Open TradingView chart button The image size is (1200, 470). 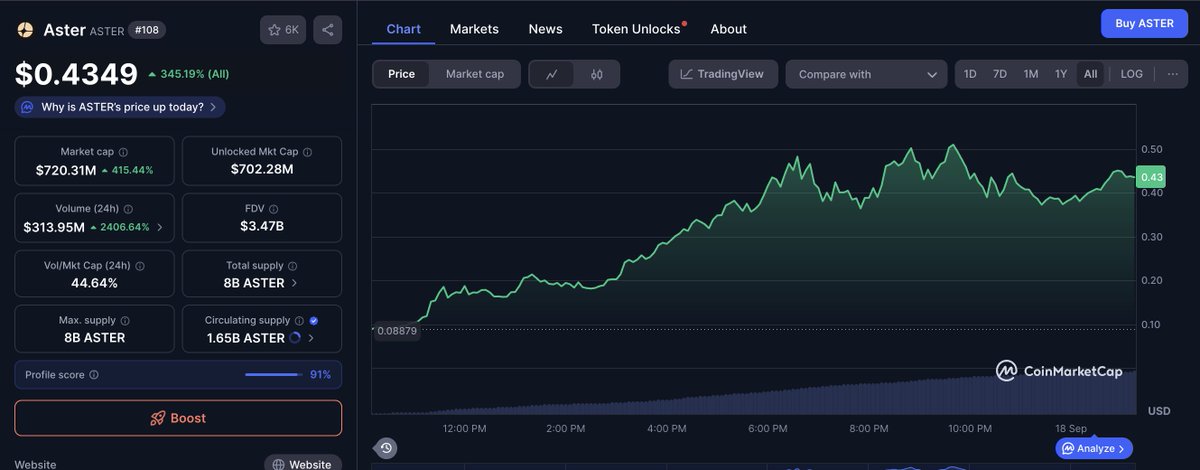[723, 74]
